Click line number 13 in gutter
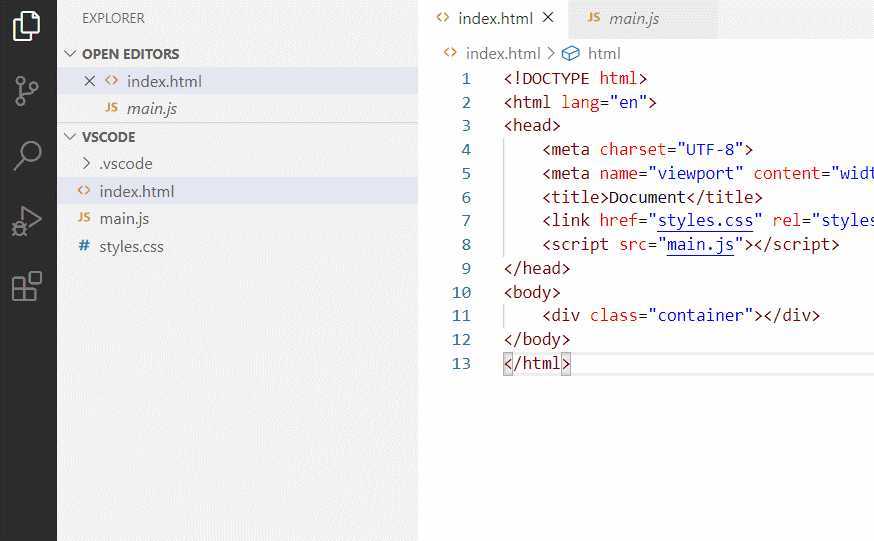 [x=461, y=364]
